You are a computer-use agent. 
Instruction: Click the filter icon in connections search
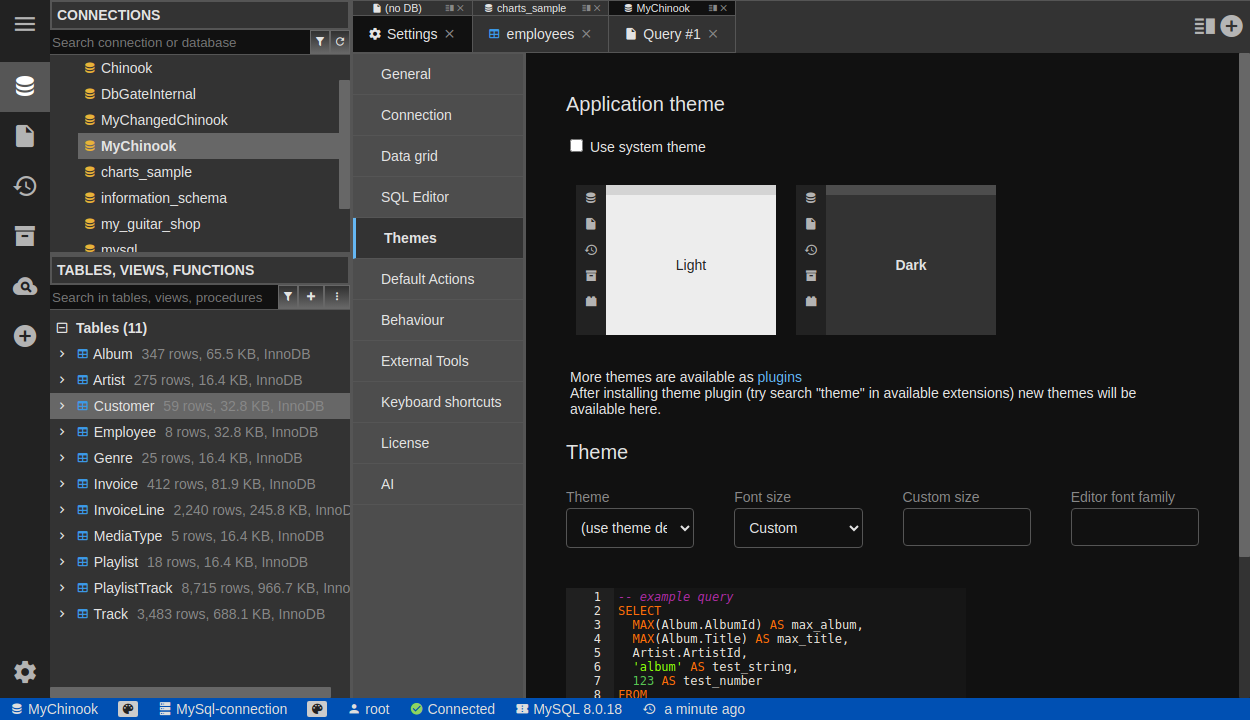pyautogui.click(x=320, y=42)
